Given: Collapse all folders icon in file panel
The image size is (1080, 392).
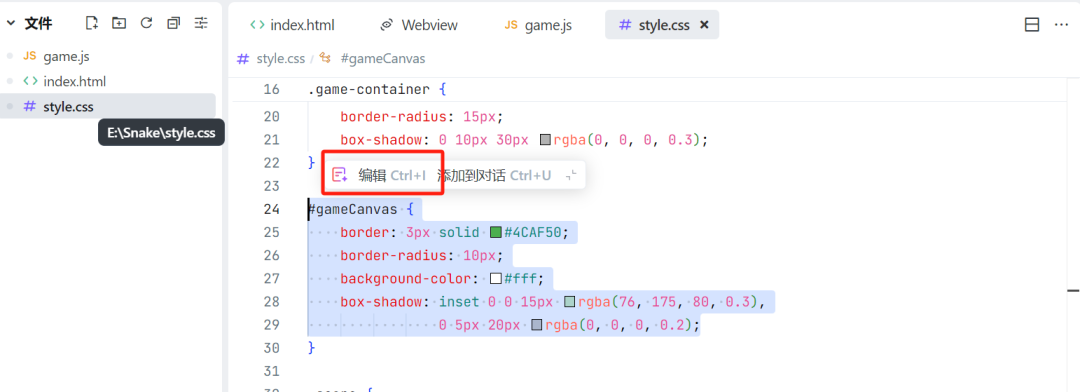Looking at the screenshot, I should coord(174,23).
